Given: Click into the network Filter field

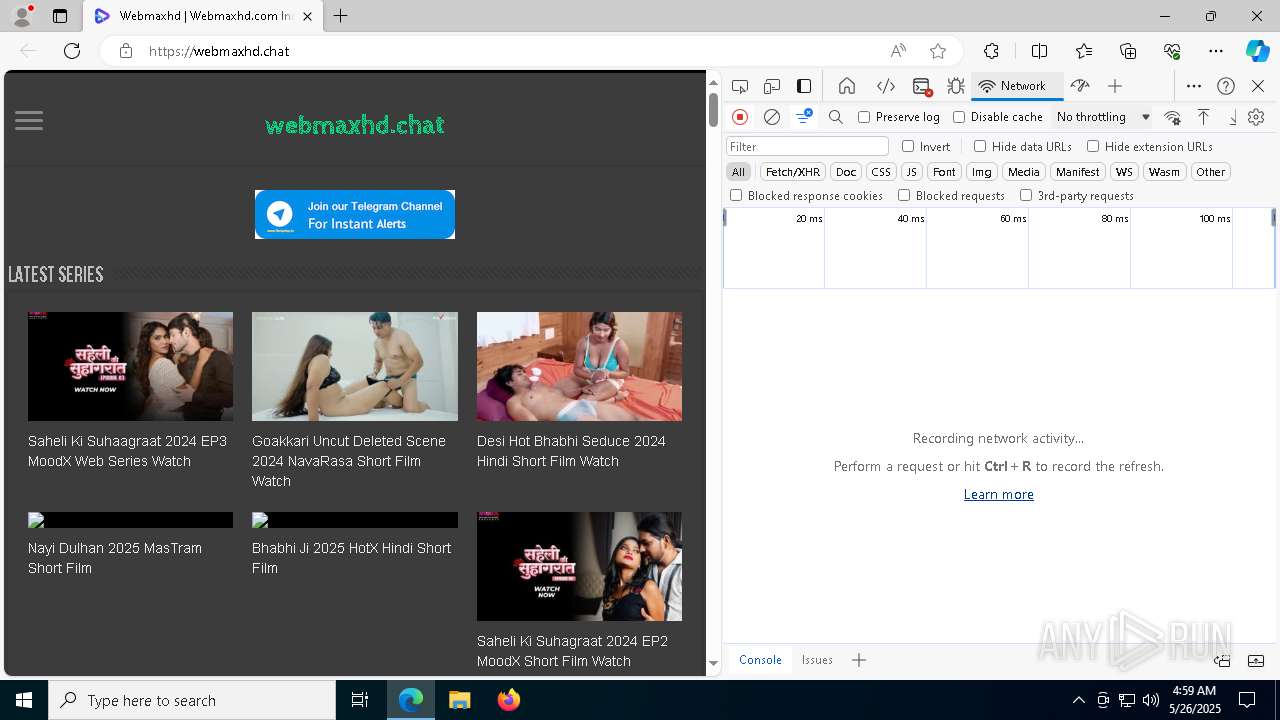Looking at the screenshot, I should pos(807,146).
